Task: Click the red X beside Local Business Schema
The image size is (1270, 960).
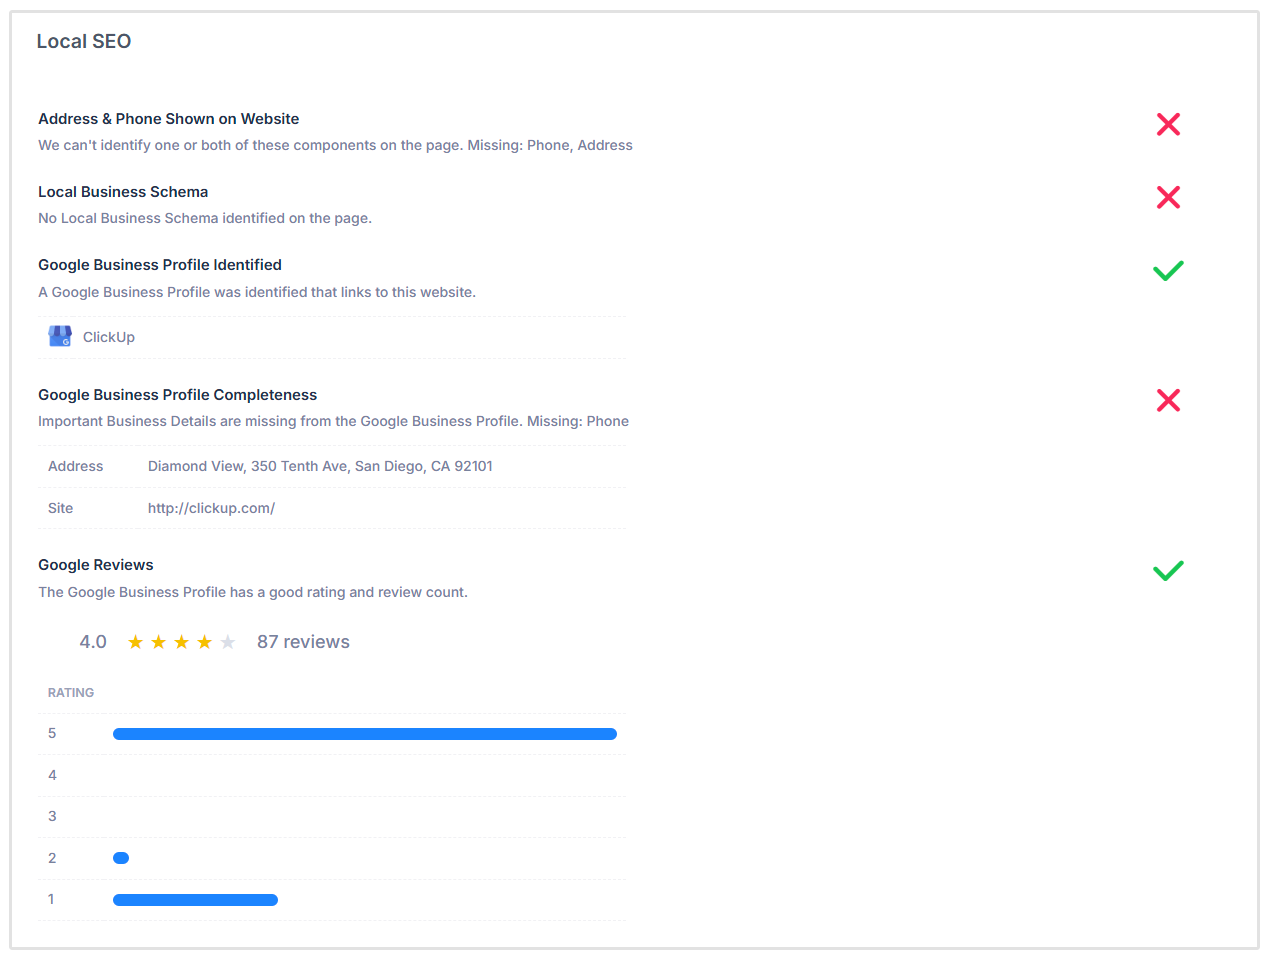Action: pos(1168,197)
